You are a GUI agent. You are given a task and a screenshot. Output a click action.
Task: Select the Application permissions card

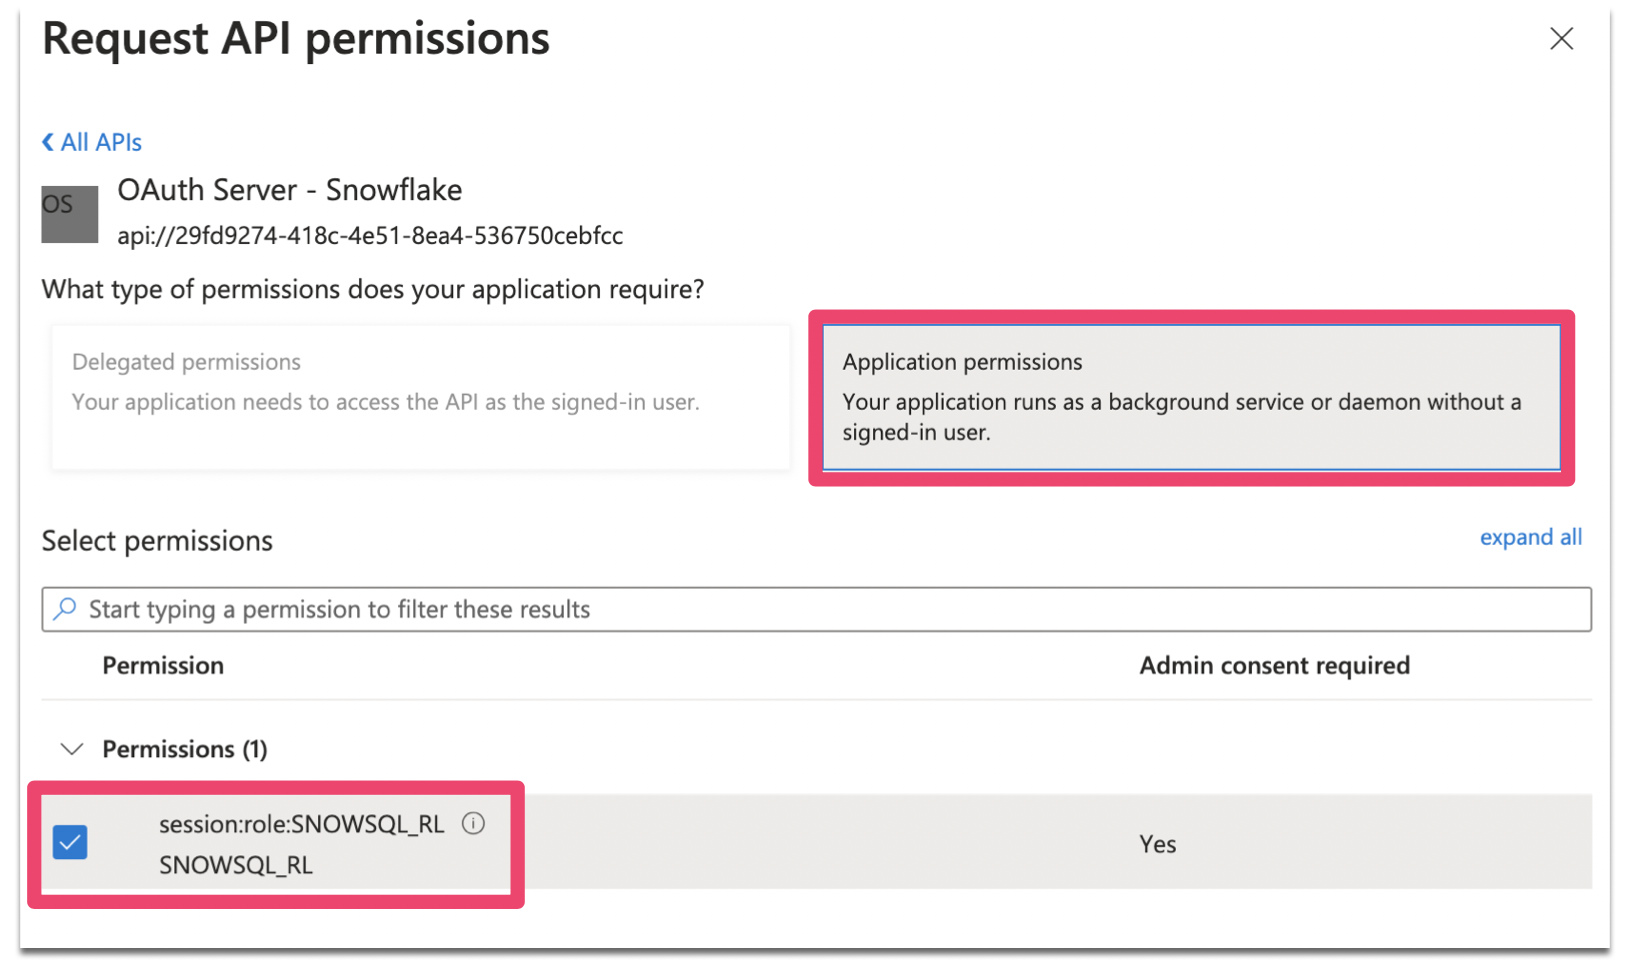pos(1190,397)
